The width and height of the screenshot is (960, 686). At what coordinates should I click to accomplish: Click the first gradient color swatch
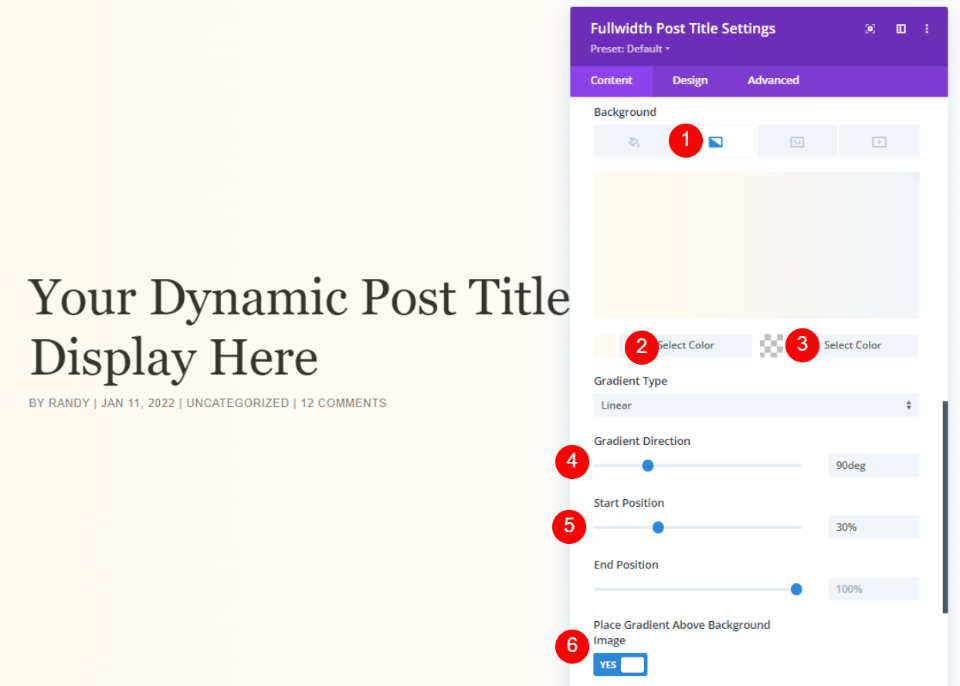click(x=605, y=345)
